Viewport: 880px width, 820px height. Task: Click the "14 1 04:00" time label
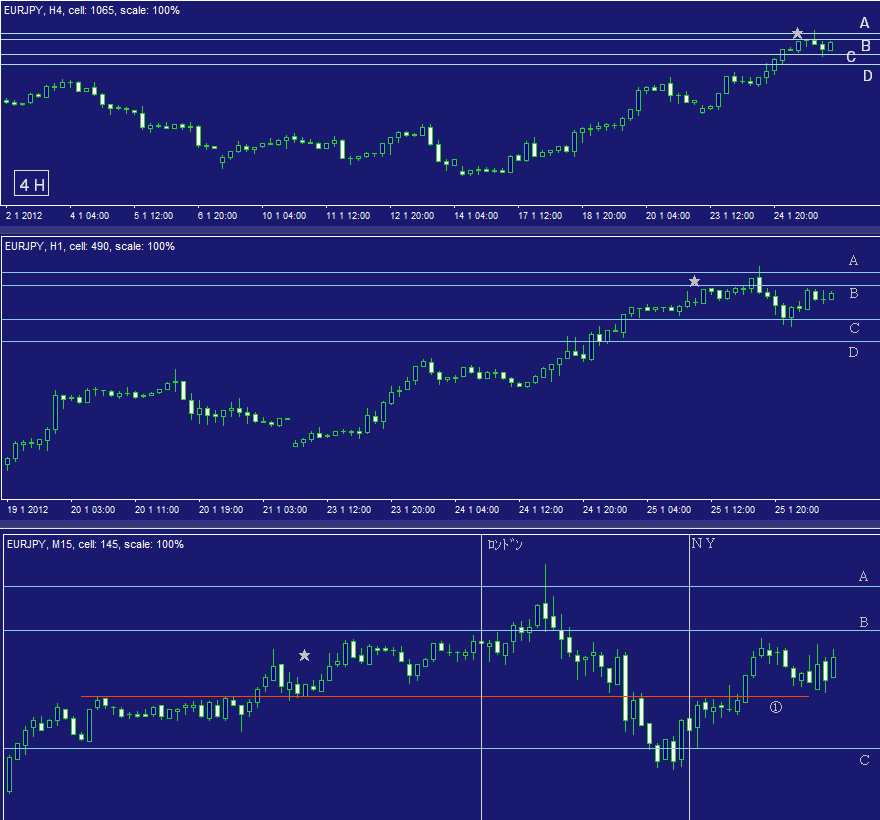[476, 216]
